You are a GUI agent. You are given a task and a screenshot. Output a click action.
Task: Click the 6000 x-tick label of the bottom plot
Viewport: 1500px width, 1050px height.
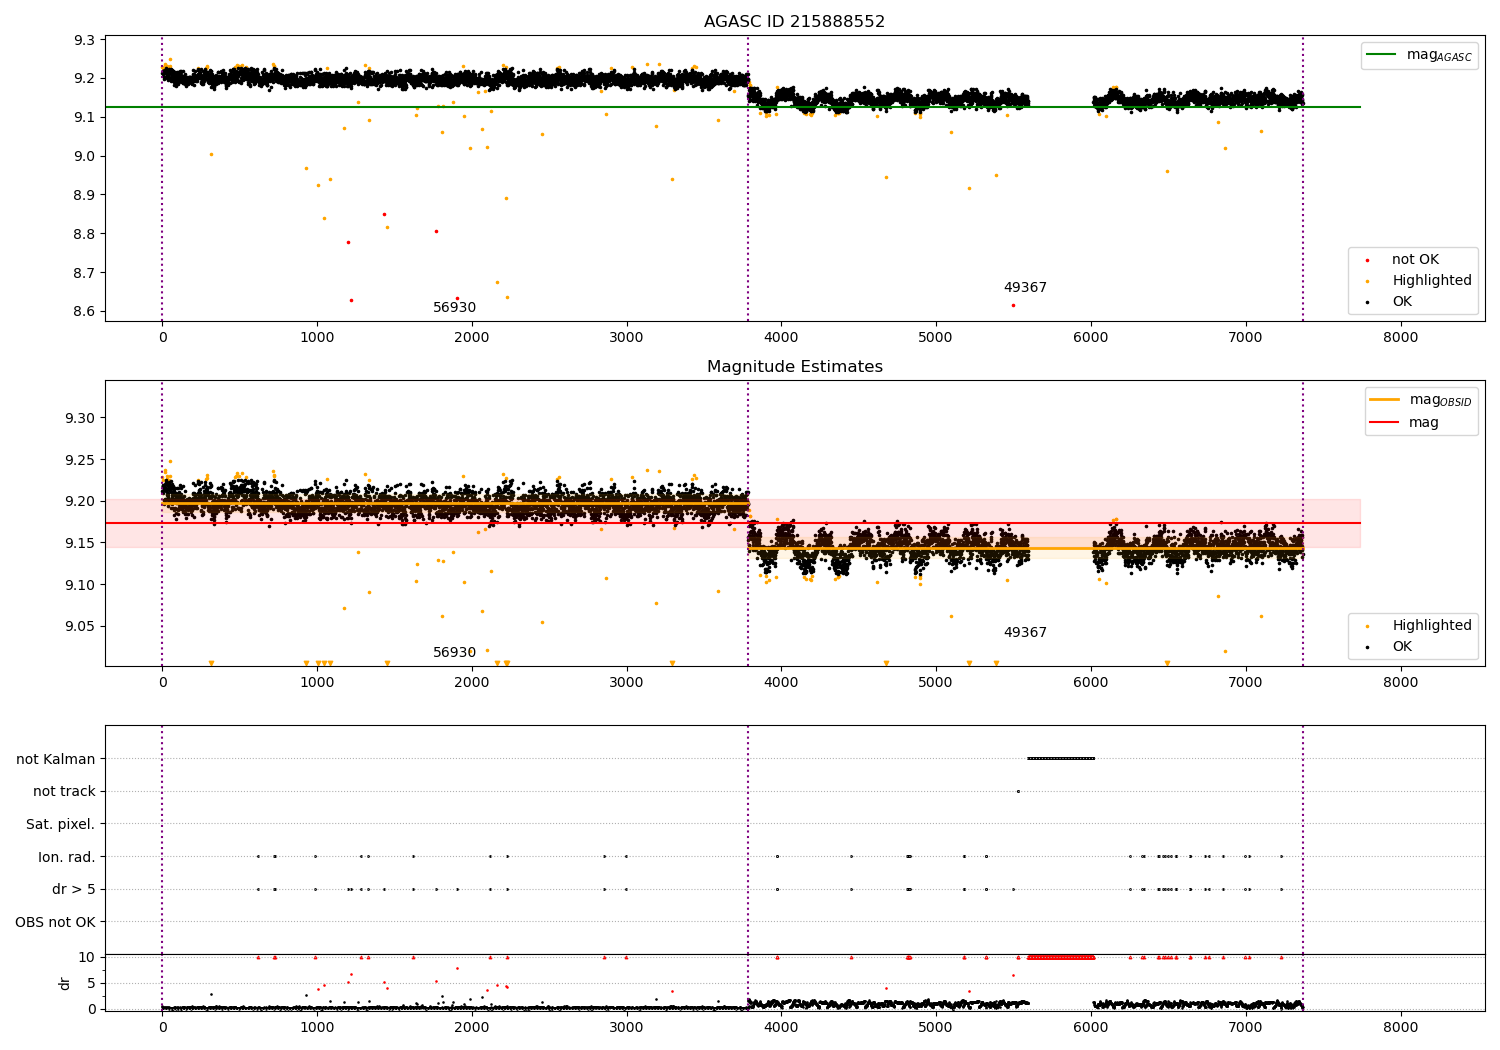(1091, 1028)
